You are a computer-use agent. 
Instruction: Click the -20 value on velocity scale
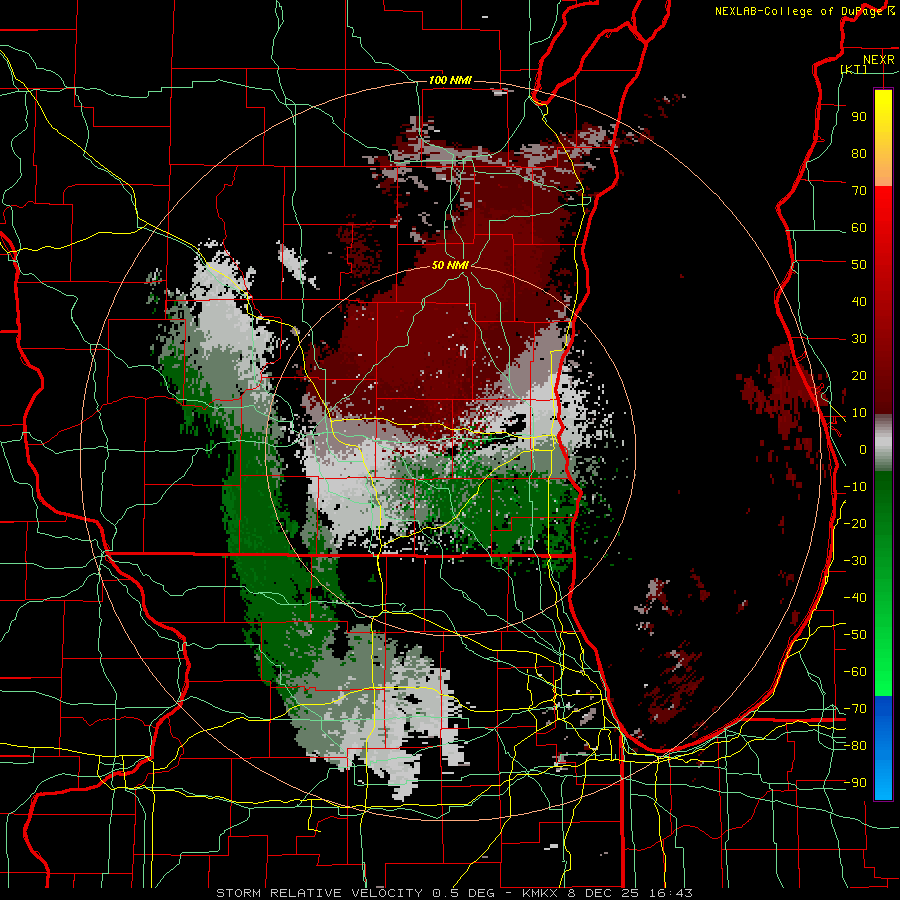click(x=855, y=523)
